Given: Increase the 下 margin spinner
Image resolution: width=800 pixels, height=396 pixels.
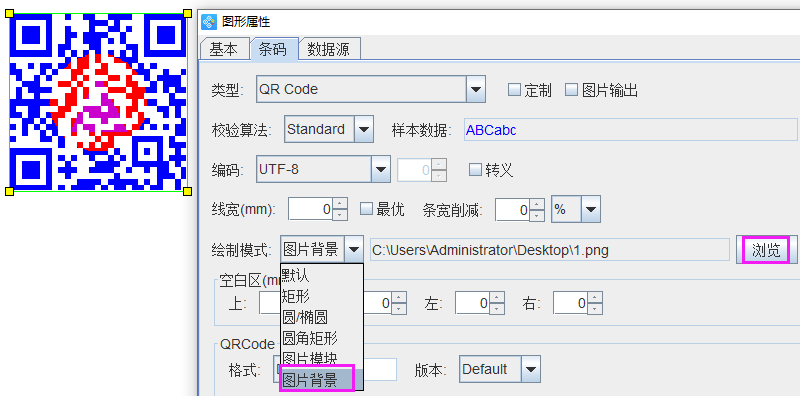Looking at the screenshot, I should (400, 298).
